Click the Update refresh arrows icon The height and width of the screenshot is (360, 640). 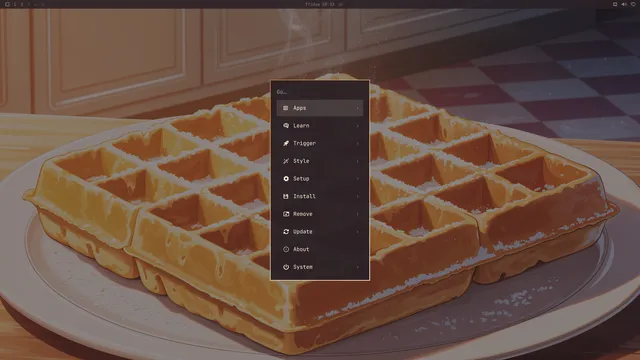coord(286,231)
